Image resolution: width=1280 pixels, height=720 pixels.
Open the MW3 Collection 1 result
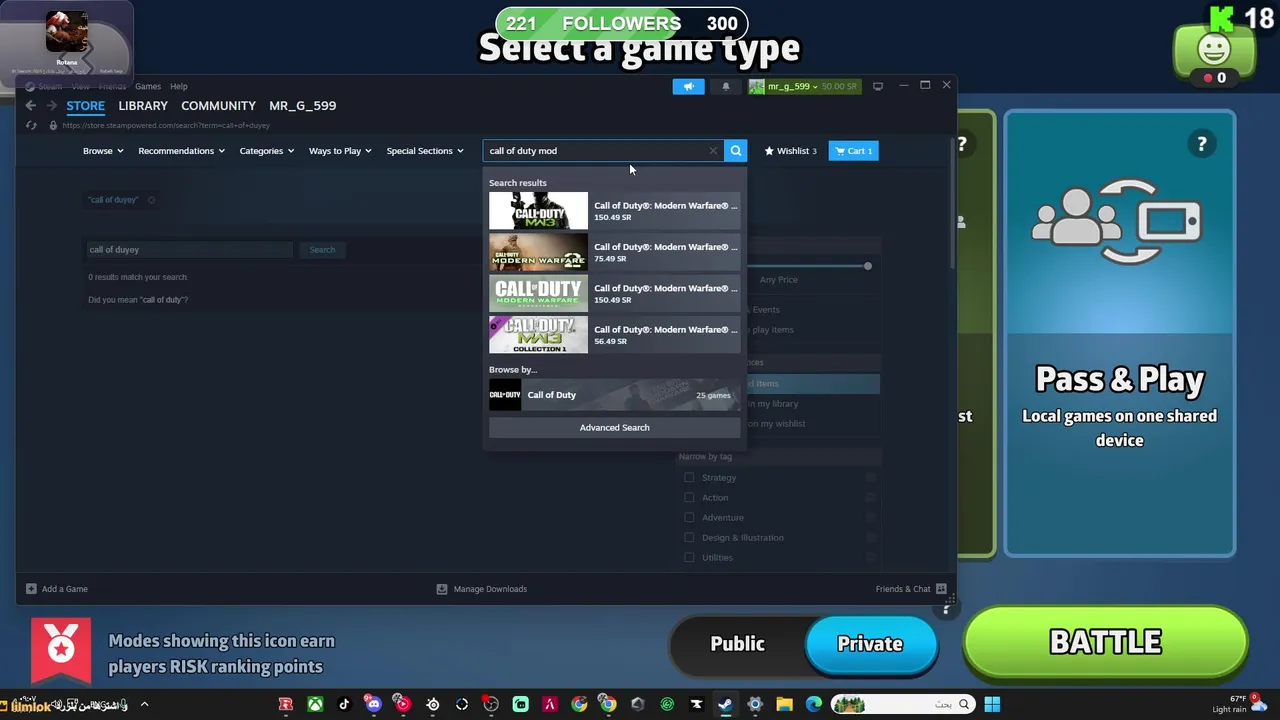pos(614,335)
